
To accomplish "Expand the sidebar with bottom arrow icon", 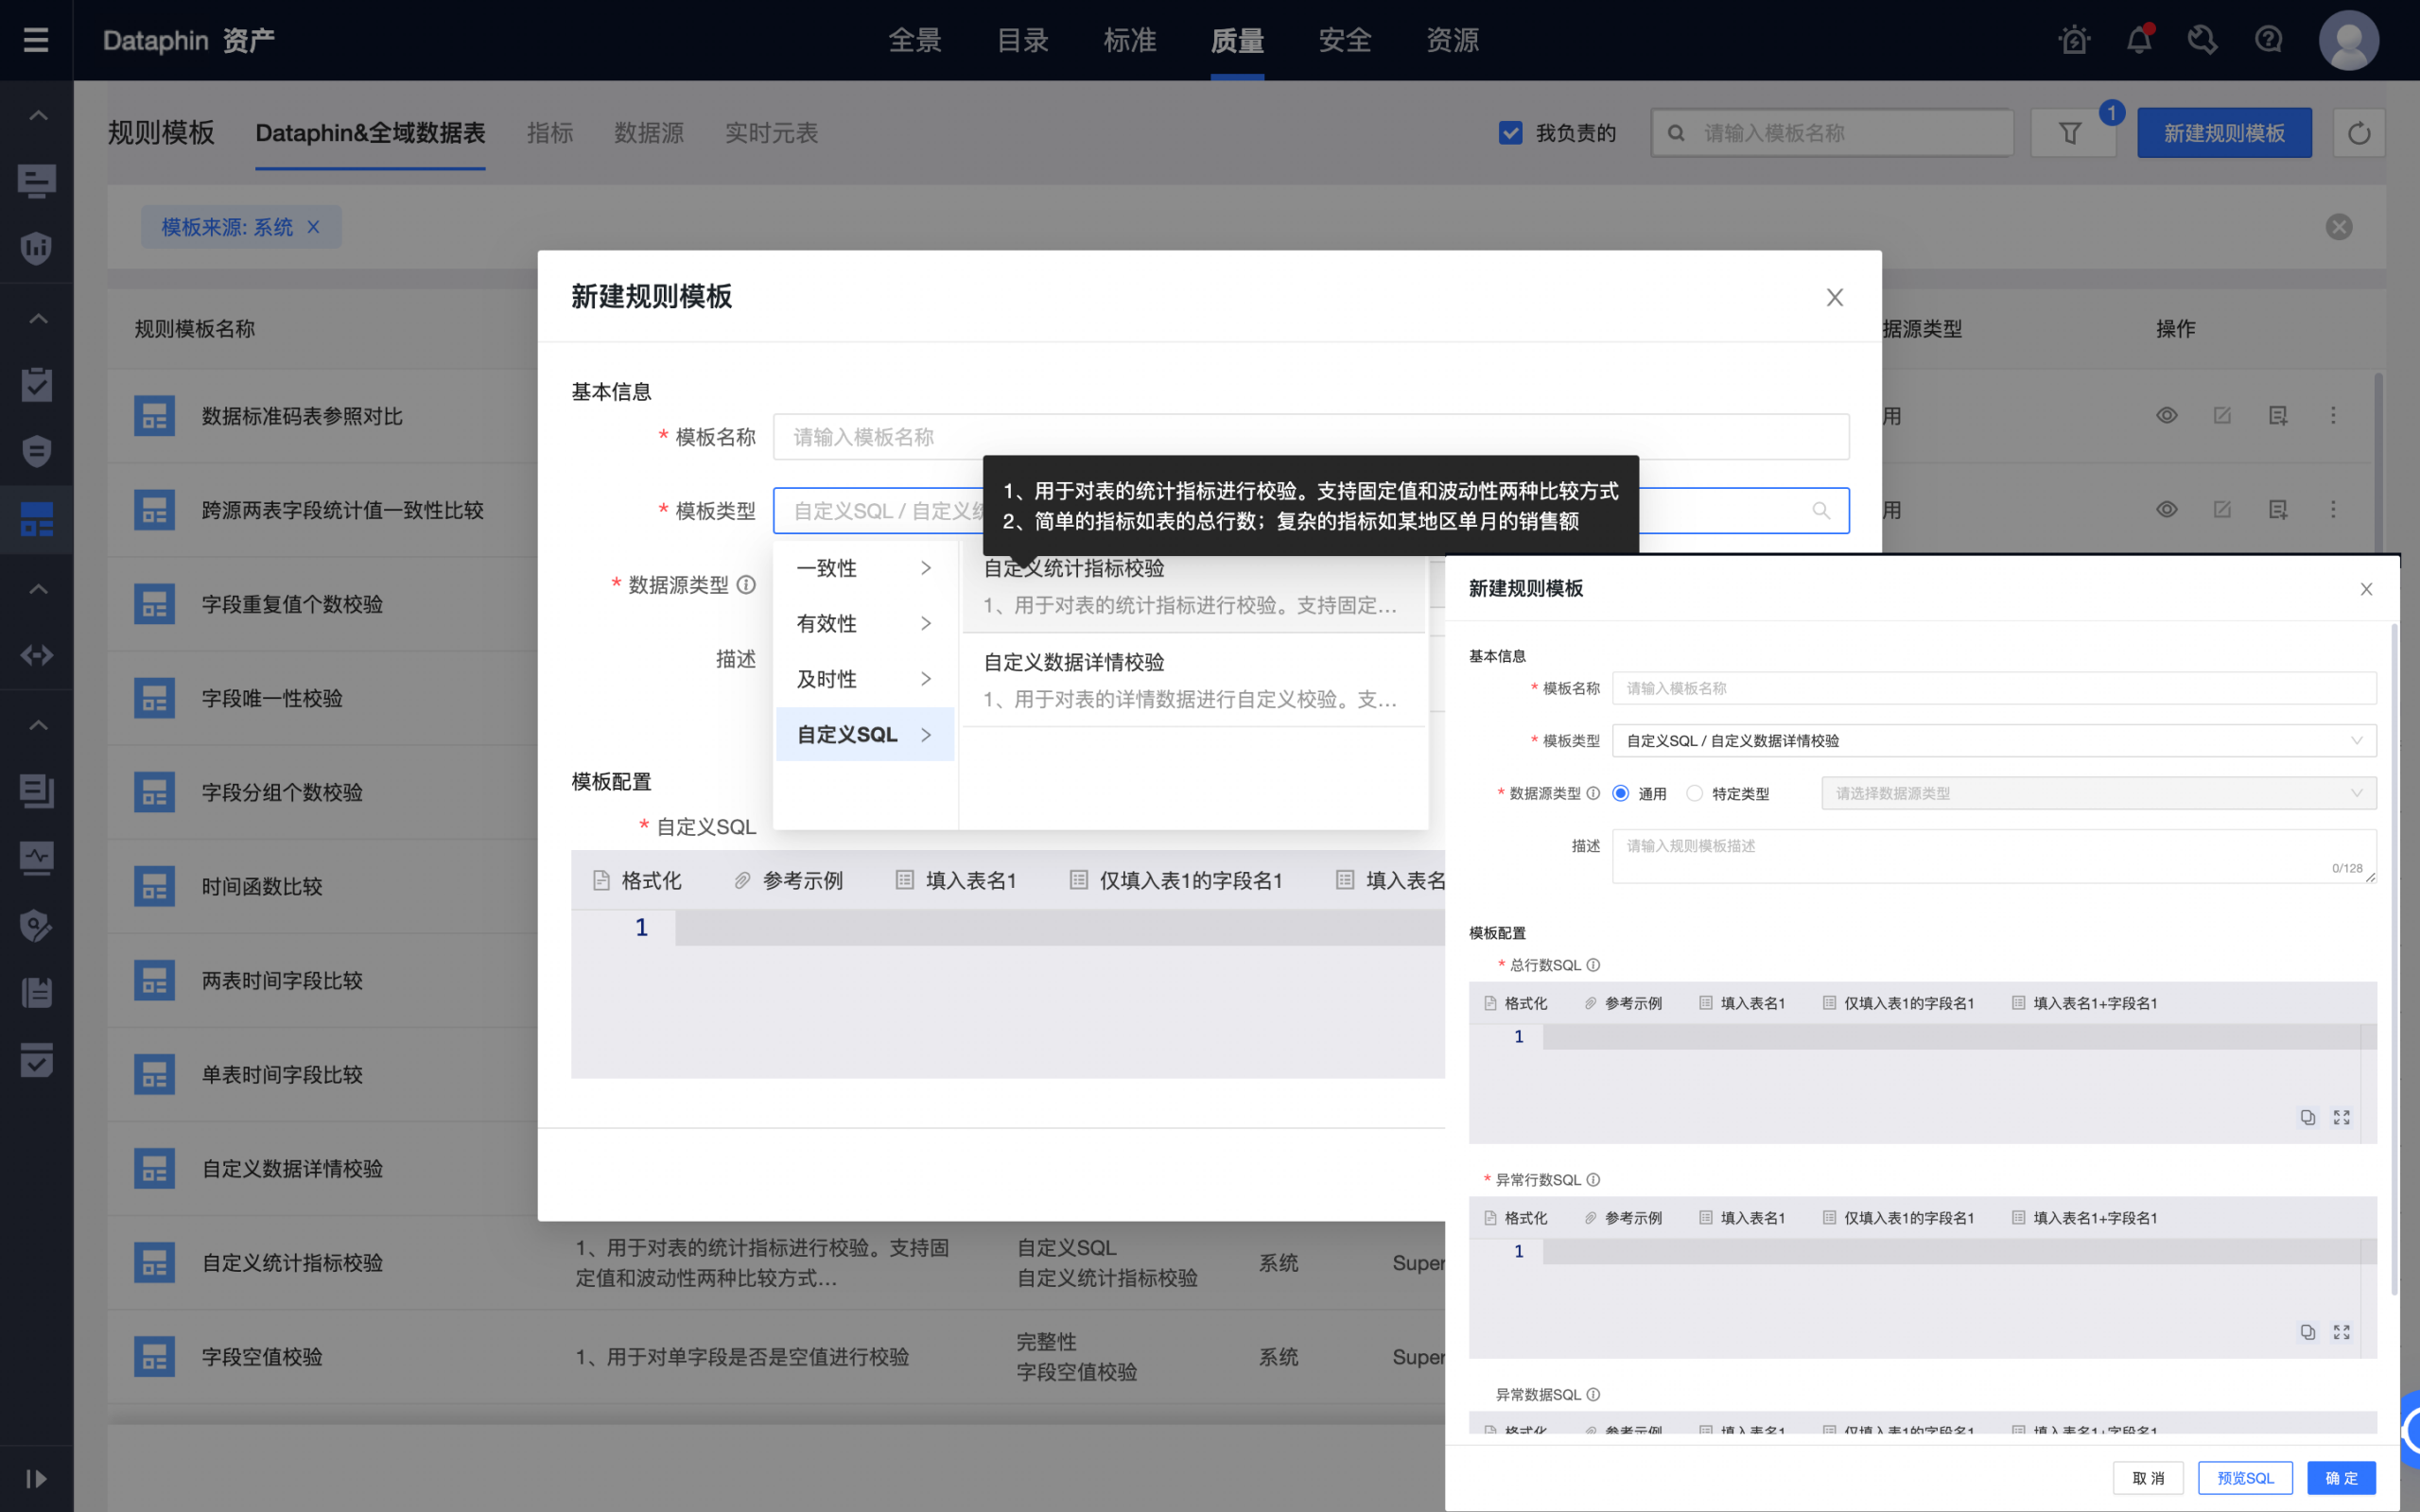I will pos(36,1478).
